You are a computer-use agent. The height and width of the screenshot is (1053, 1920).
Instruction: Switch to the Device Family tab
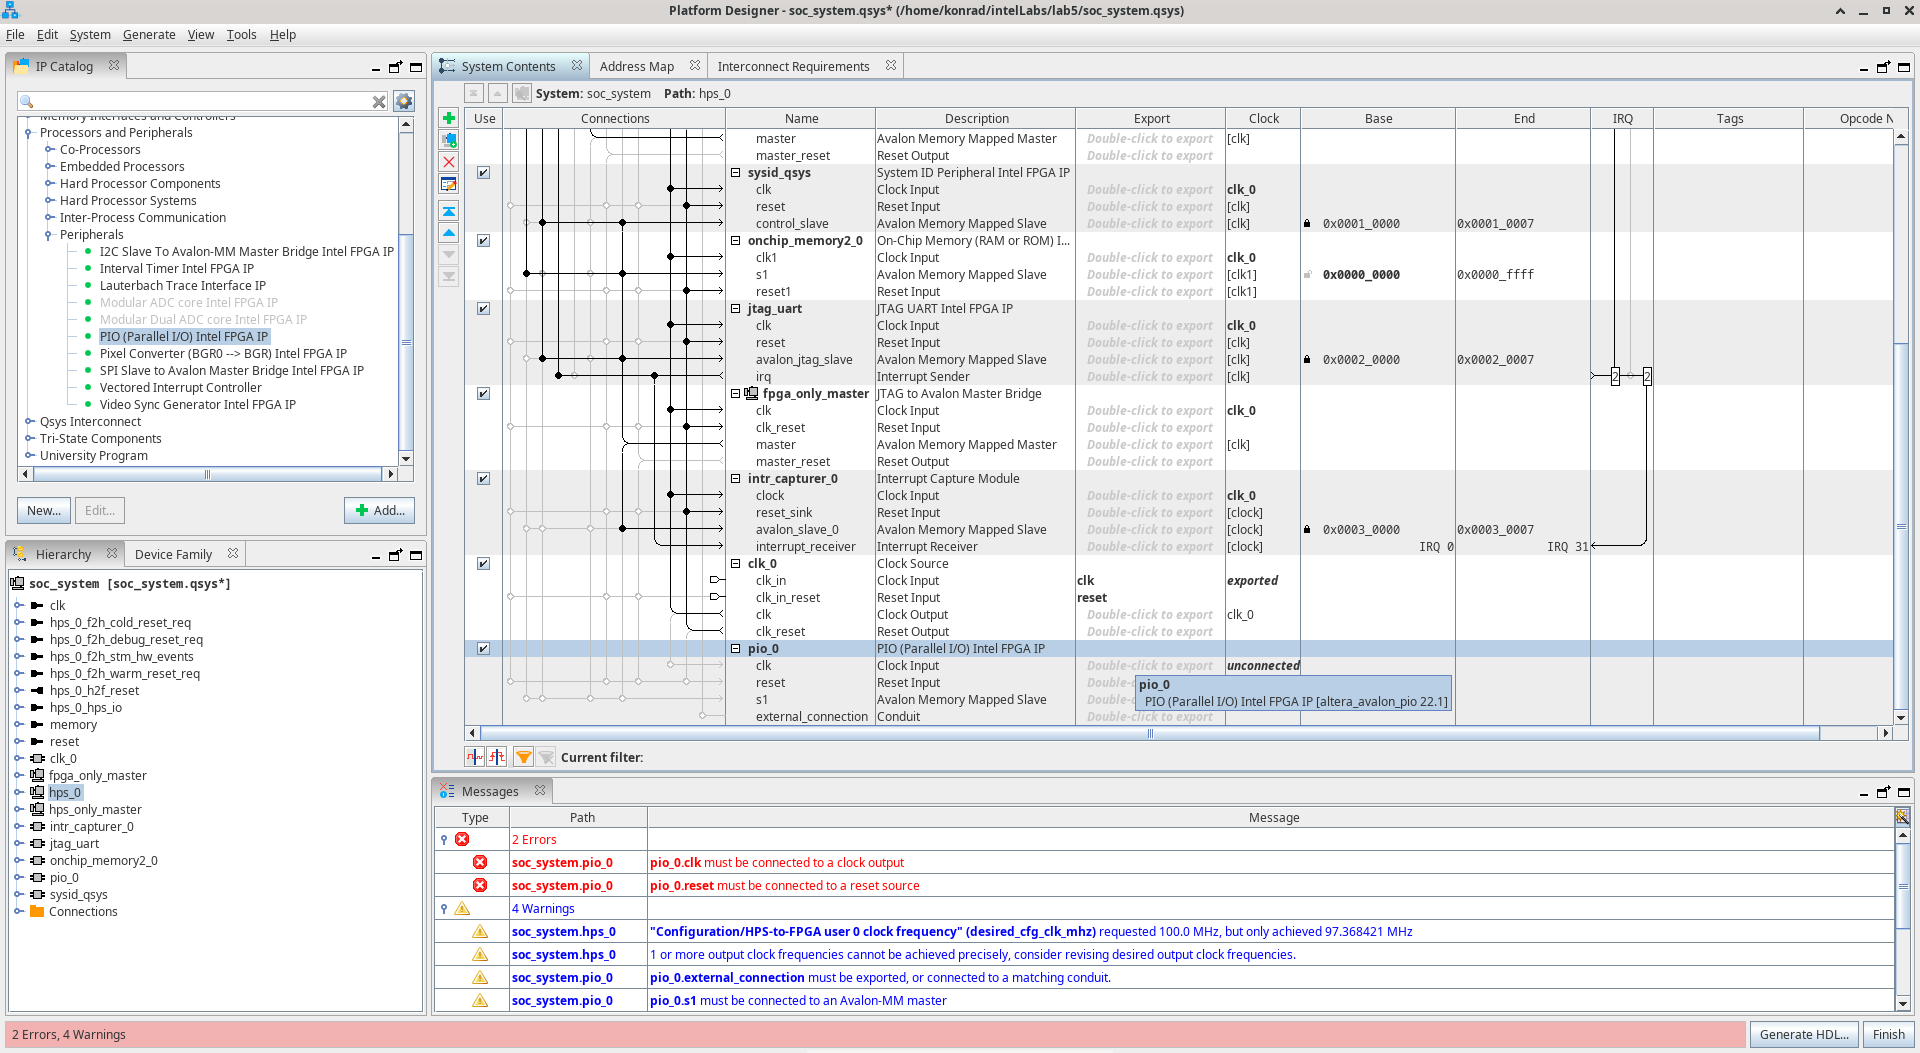pos(173,554)
